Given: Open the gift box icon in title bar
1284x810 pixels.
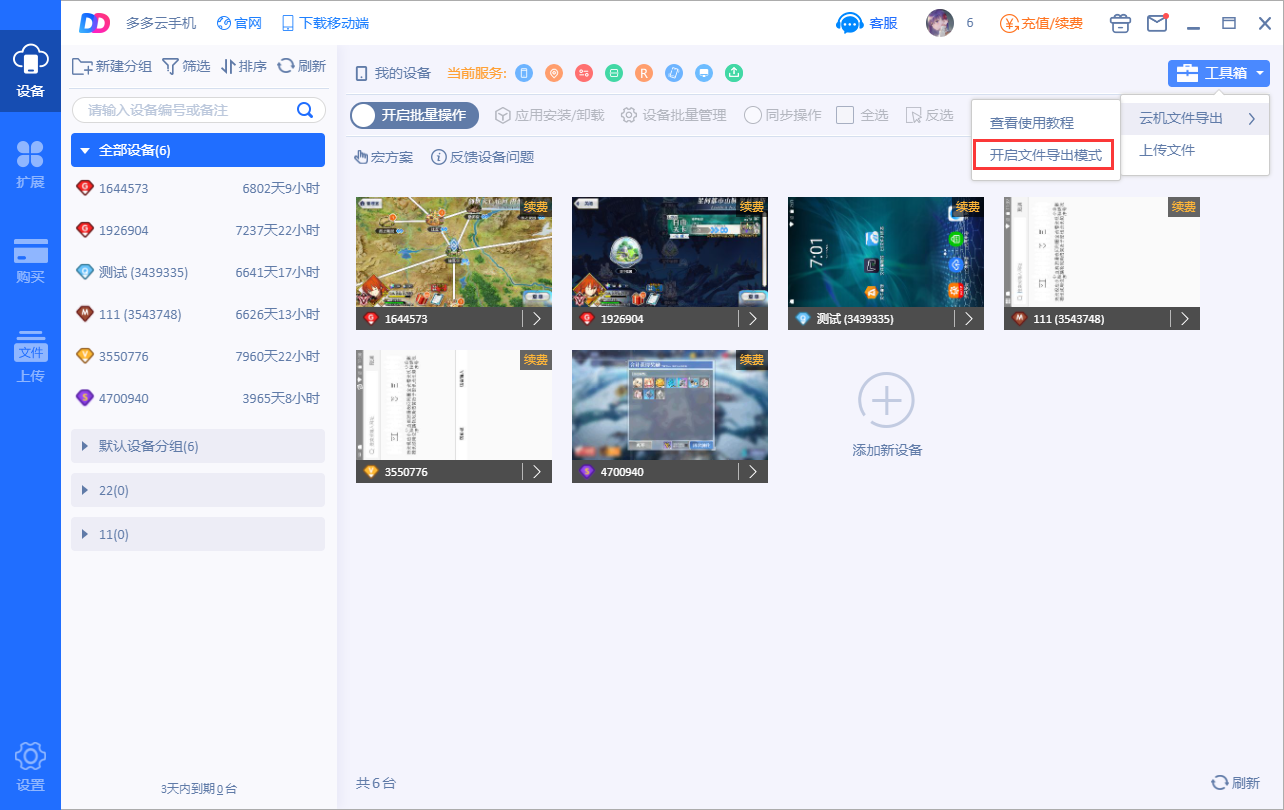Looking at the screenshot, I should click(x=1121, y=23).
